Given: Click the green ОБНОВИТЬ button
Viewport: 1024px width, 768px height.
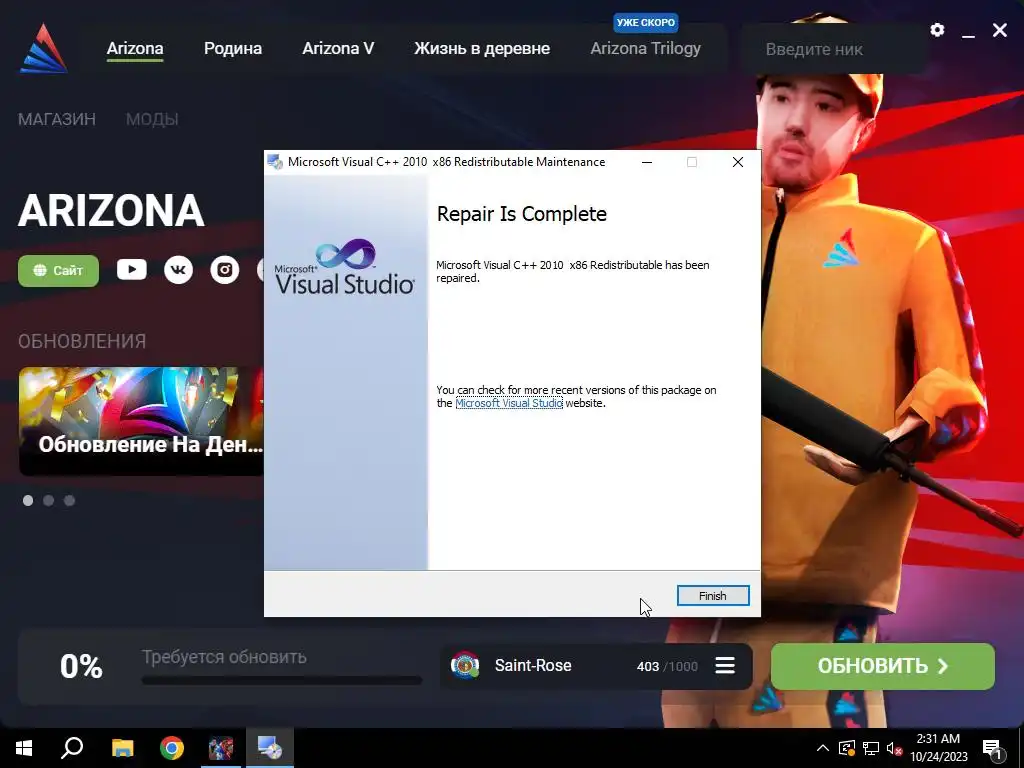Looking at the screenshot, I should coord(882,666).
